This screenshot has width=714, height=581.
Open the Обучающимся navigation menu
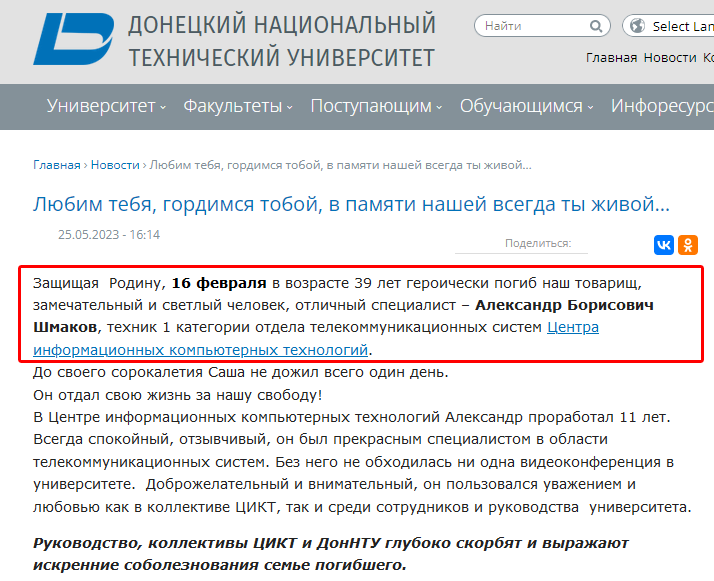point(526,106)
